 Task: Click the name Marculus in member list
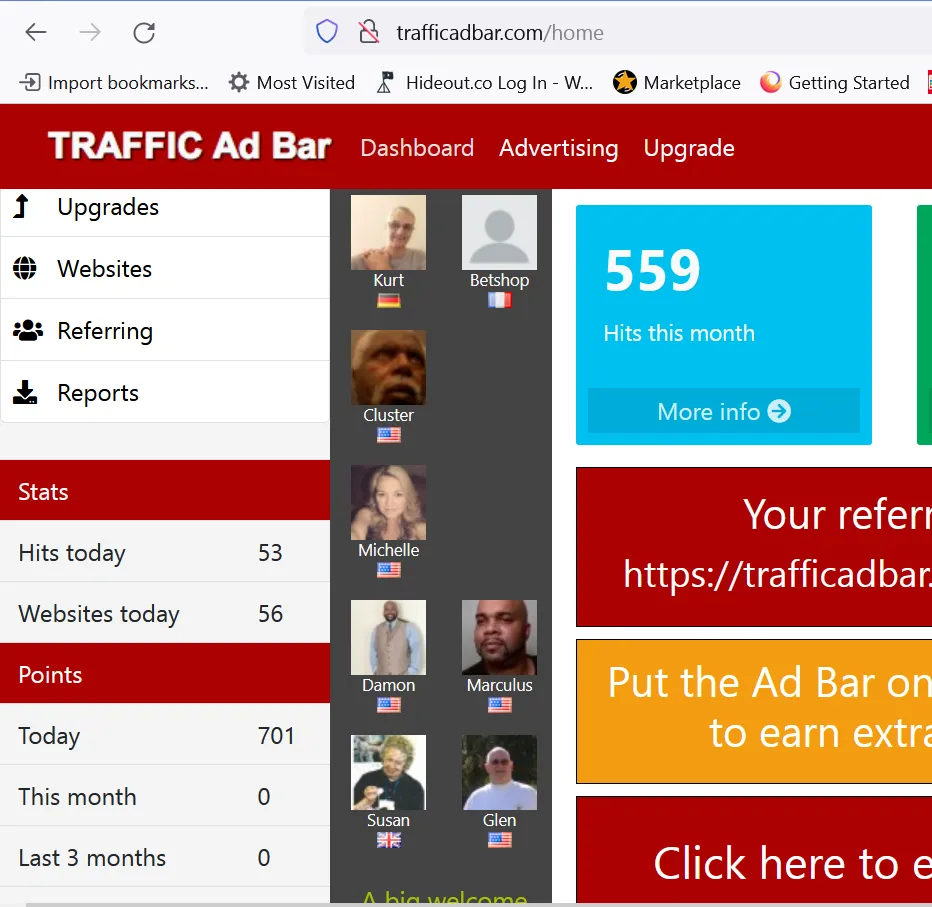coord(499,685)
